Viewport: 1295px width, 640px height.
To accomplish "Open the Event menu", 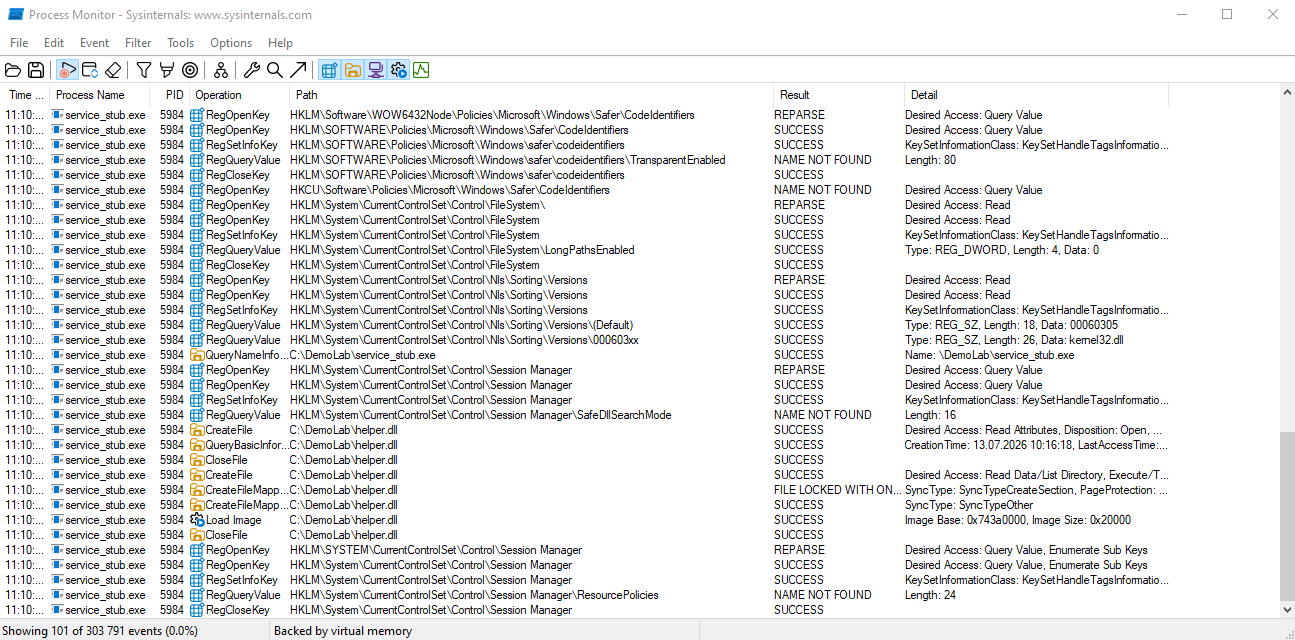I will (x=95, y=43).
